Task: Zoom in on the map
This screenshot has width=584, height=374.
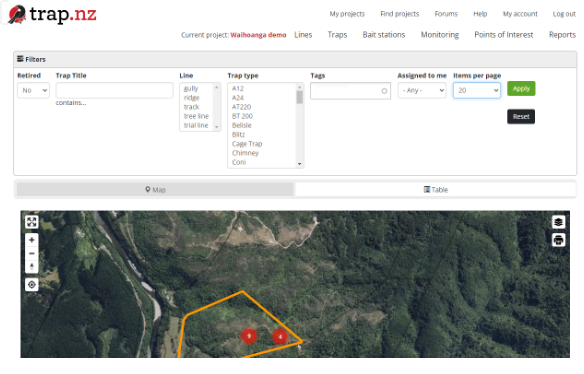Action: point(32,240)
